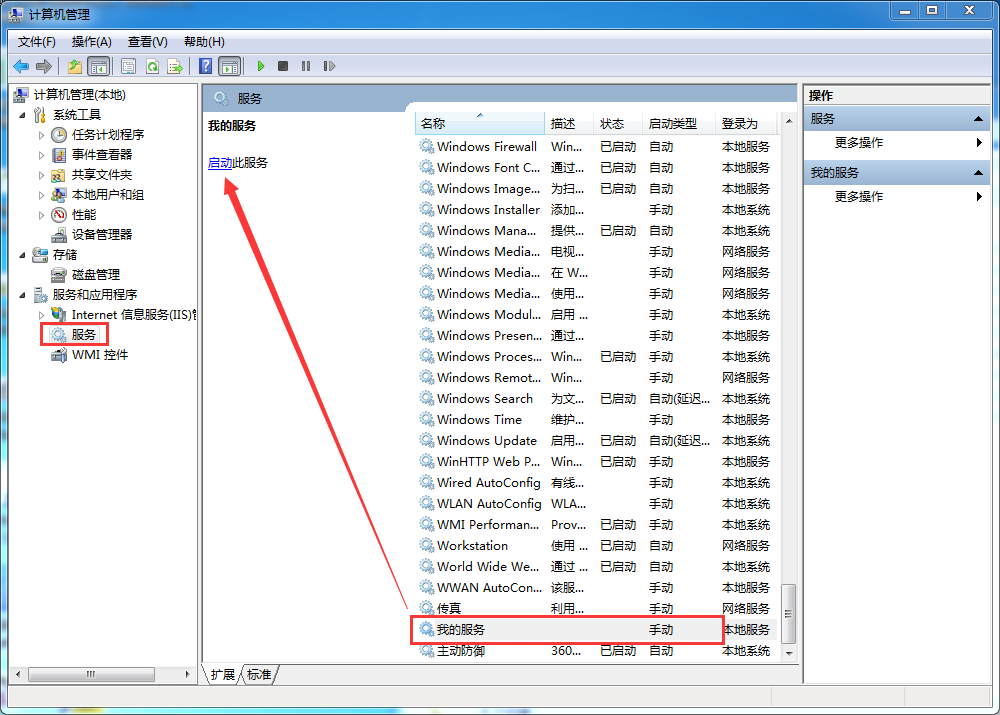The height and width of the screenshot is (715, 1000).
Task: Click the services list scroll up arrow
Action: pyautogui.click(x=790, y=121)
